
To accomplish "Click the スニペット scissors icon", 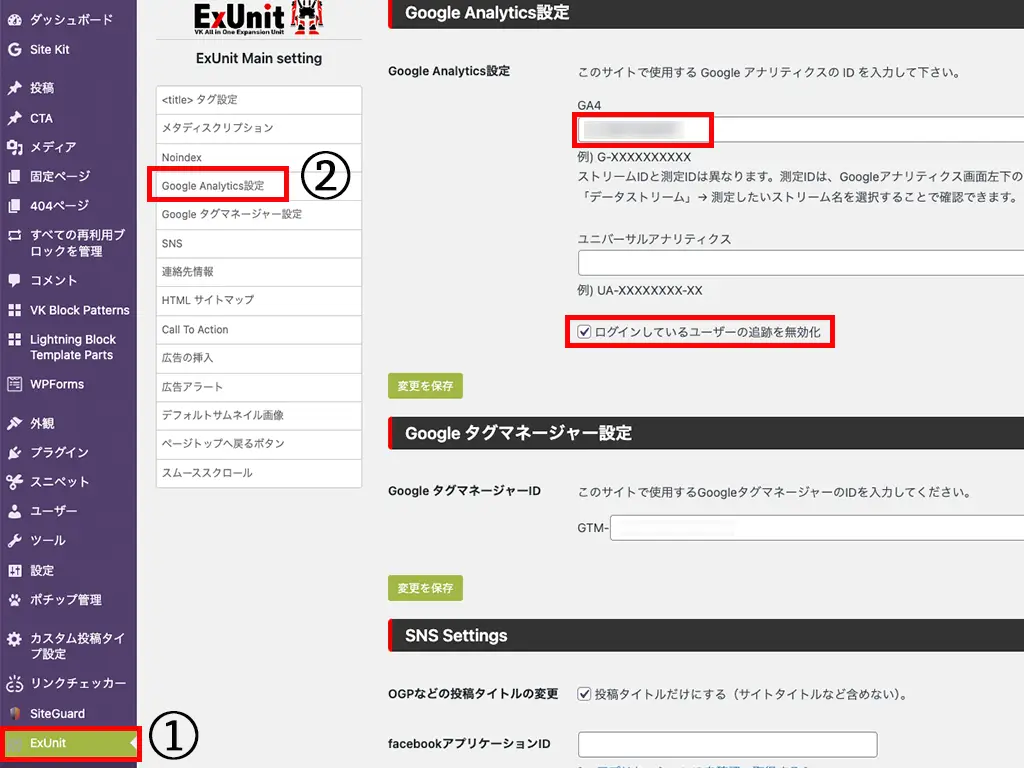I will [14, 482].
